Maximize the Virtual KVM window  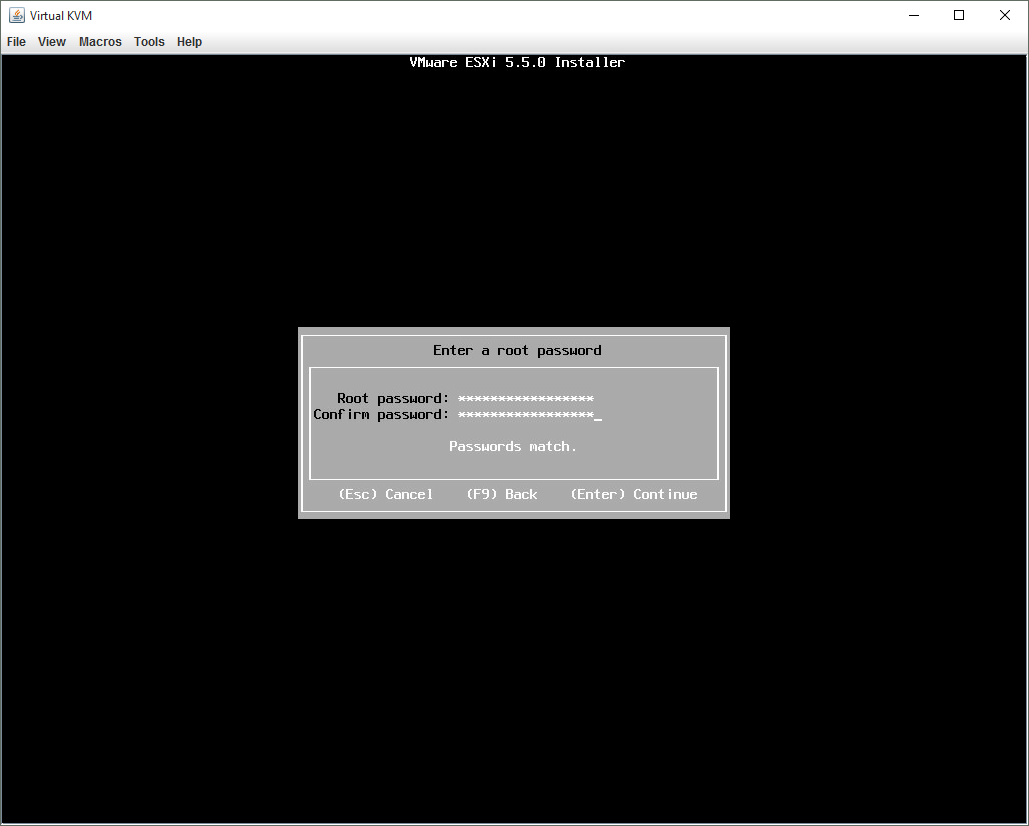coord(959,15)
